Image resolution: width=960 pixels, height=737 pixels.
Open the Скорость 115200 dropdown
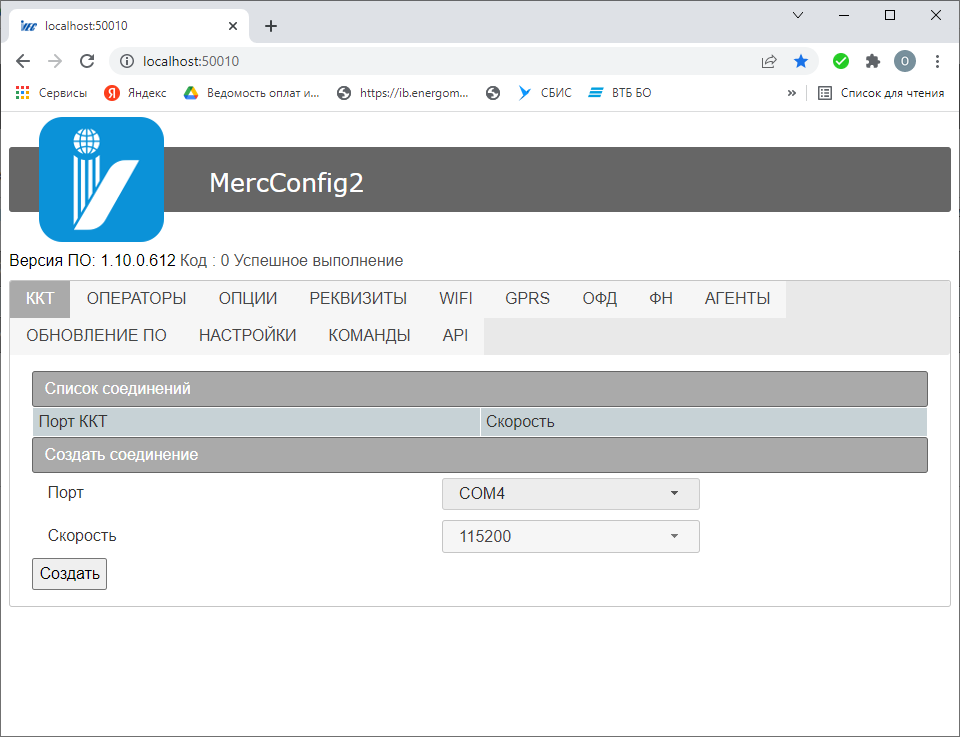tap(571, 537)
